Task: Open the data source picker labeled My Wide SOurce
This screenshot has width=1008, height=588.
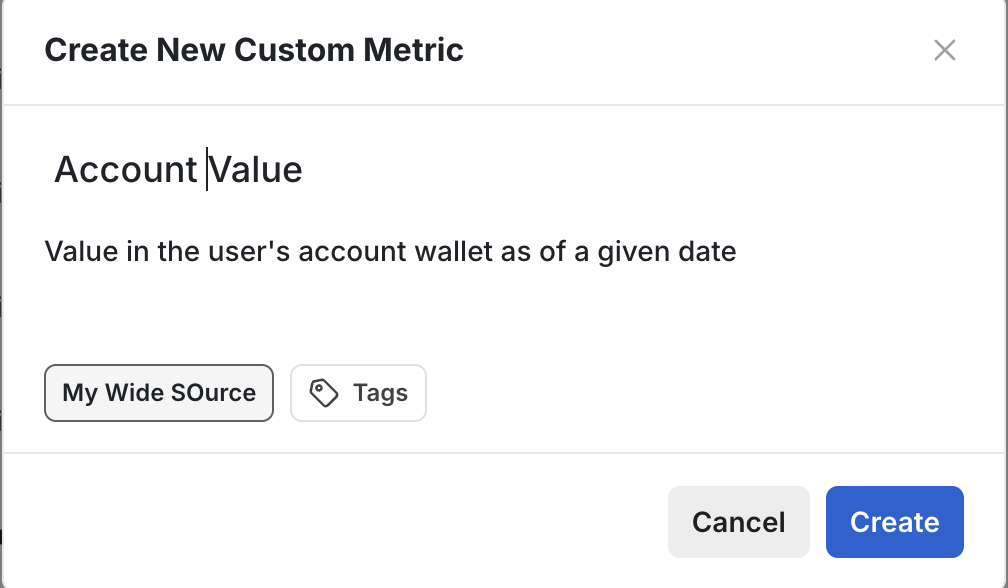Action: [x=158, y=392]
